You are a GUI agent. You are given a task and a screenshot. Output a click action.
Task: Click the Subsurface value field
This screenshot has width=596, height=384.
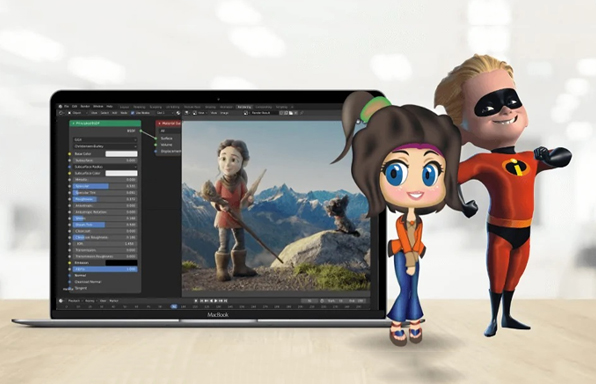tap(105, 160)
